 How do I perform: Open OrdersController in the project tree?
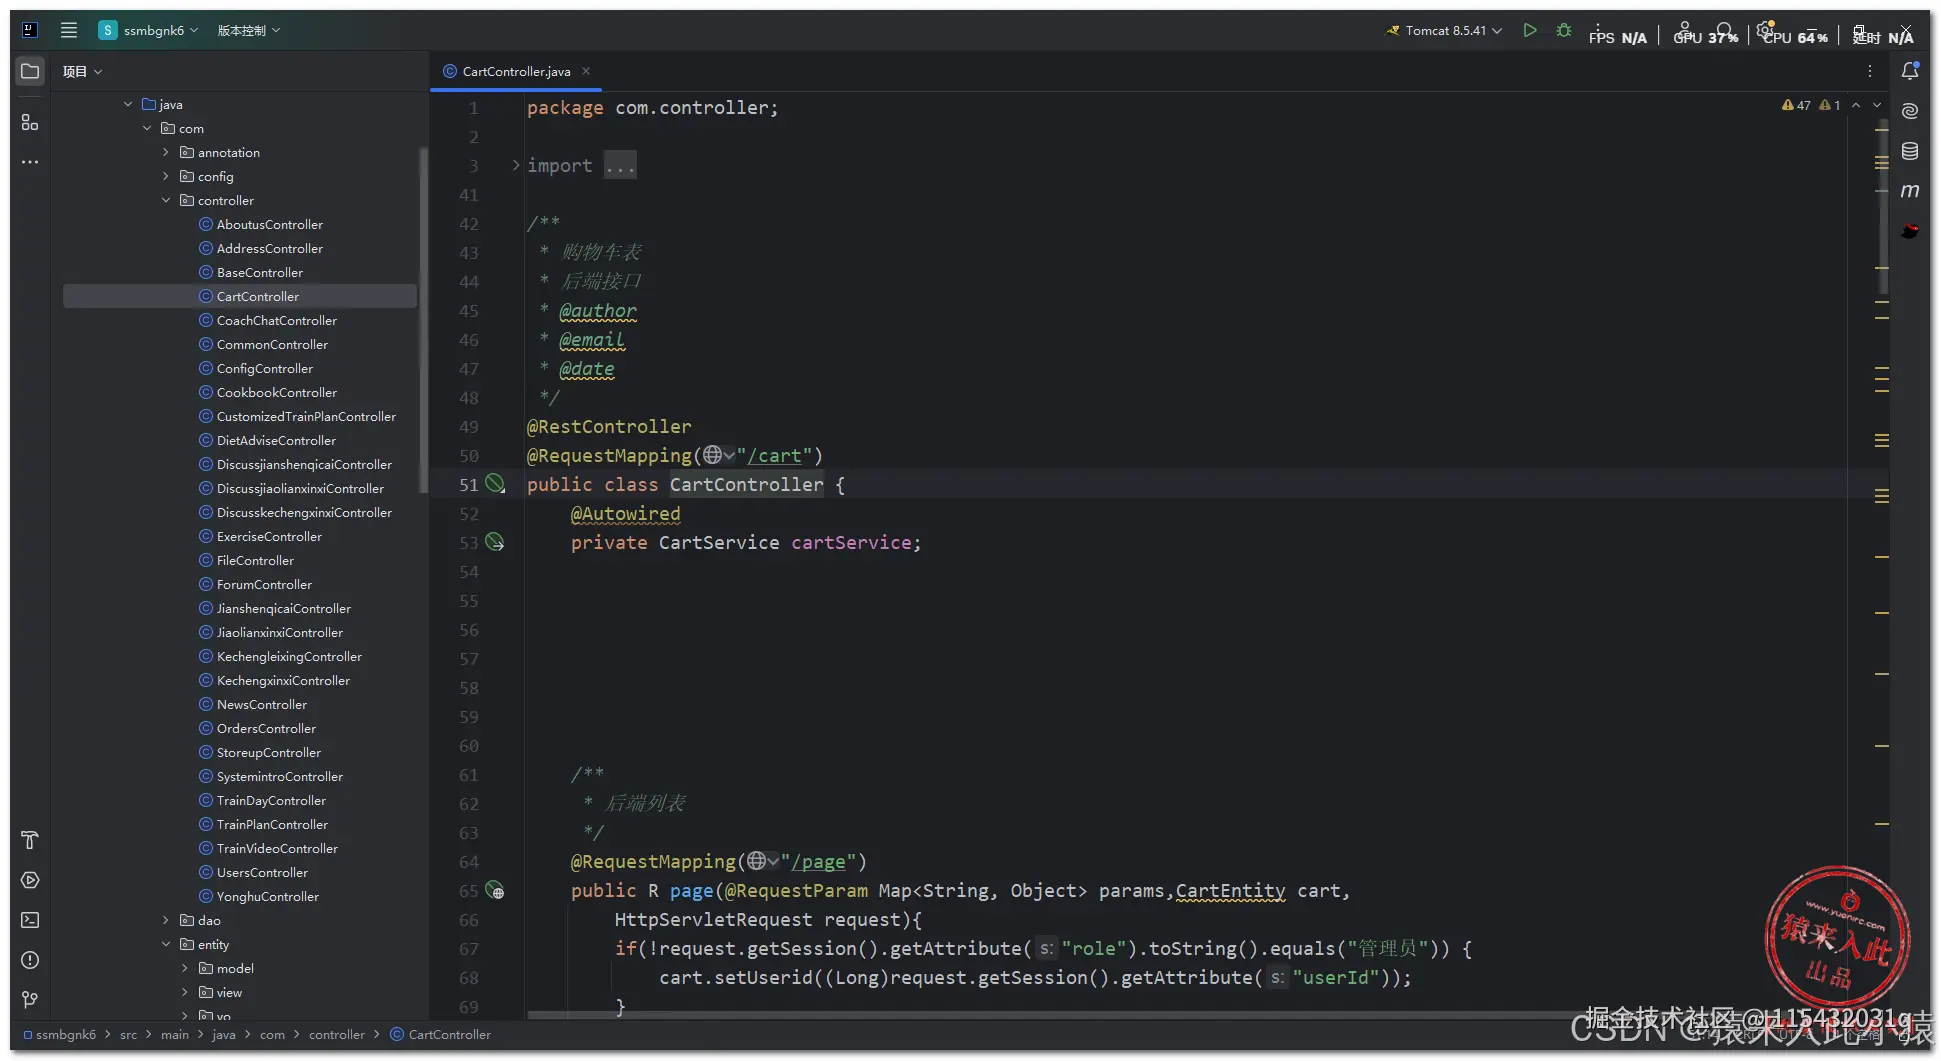coord(266,729)
